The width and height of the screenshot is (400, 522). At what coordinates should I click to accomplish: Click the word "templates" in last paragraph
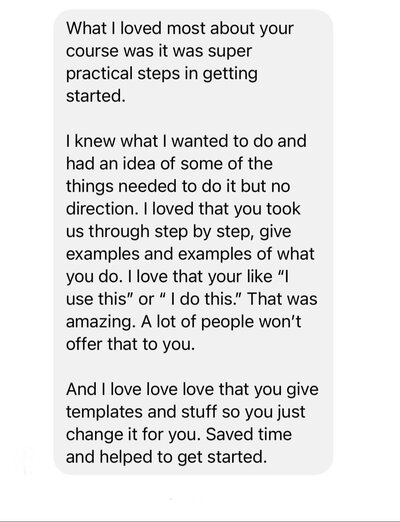coord(104,412)
